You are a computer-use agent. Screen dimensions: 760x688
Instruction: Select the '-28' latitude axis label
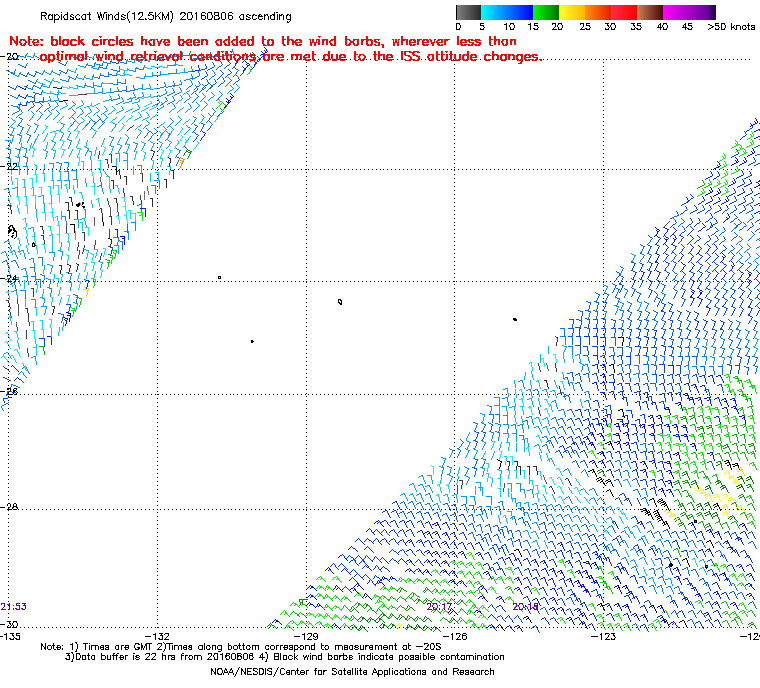pyautogui.click(x=9, y=507)
